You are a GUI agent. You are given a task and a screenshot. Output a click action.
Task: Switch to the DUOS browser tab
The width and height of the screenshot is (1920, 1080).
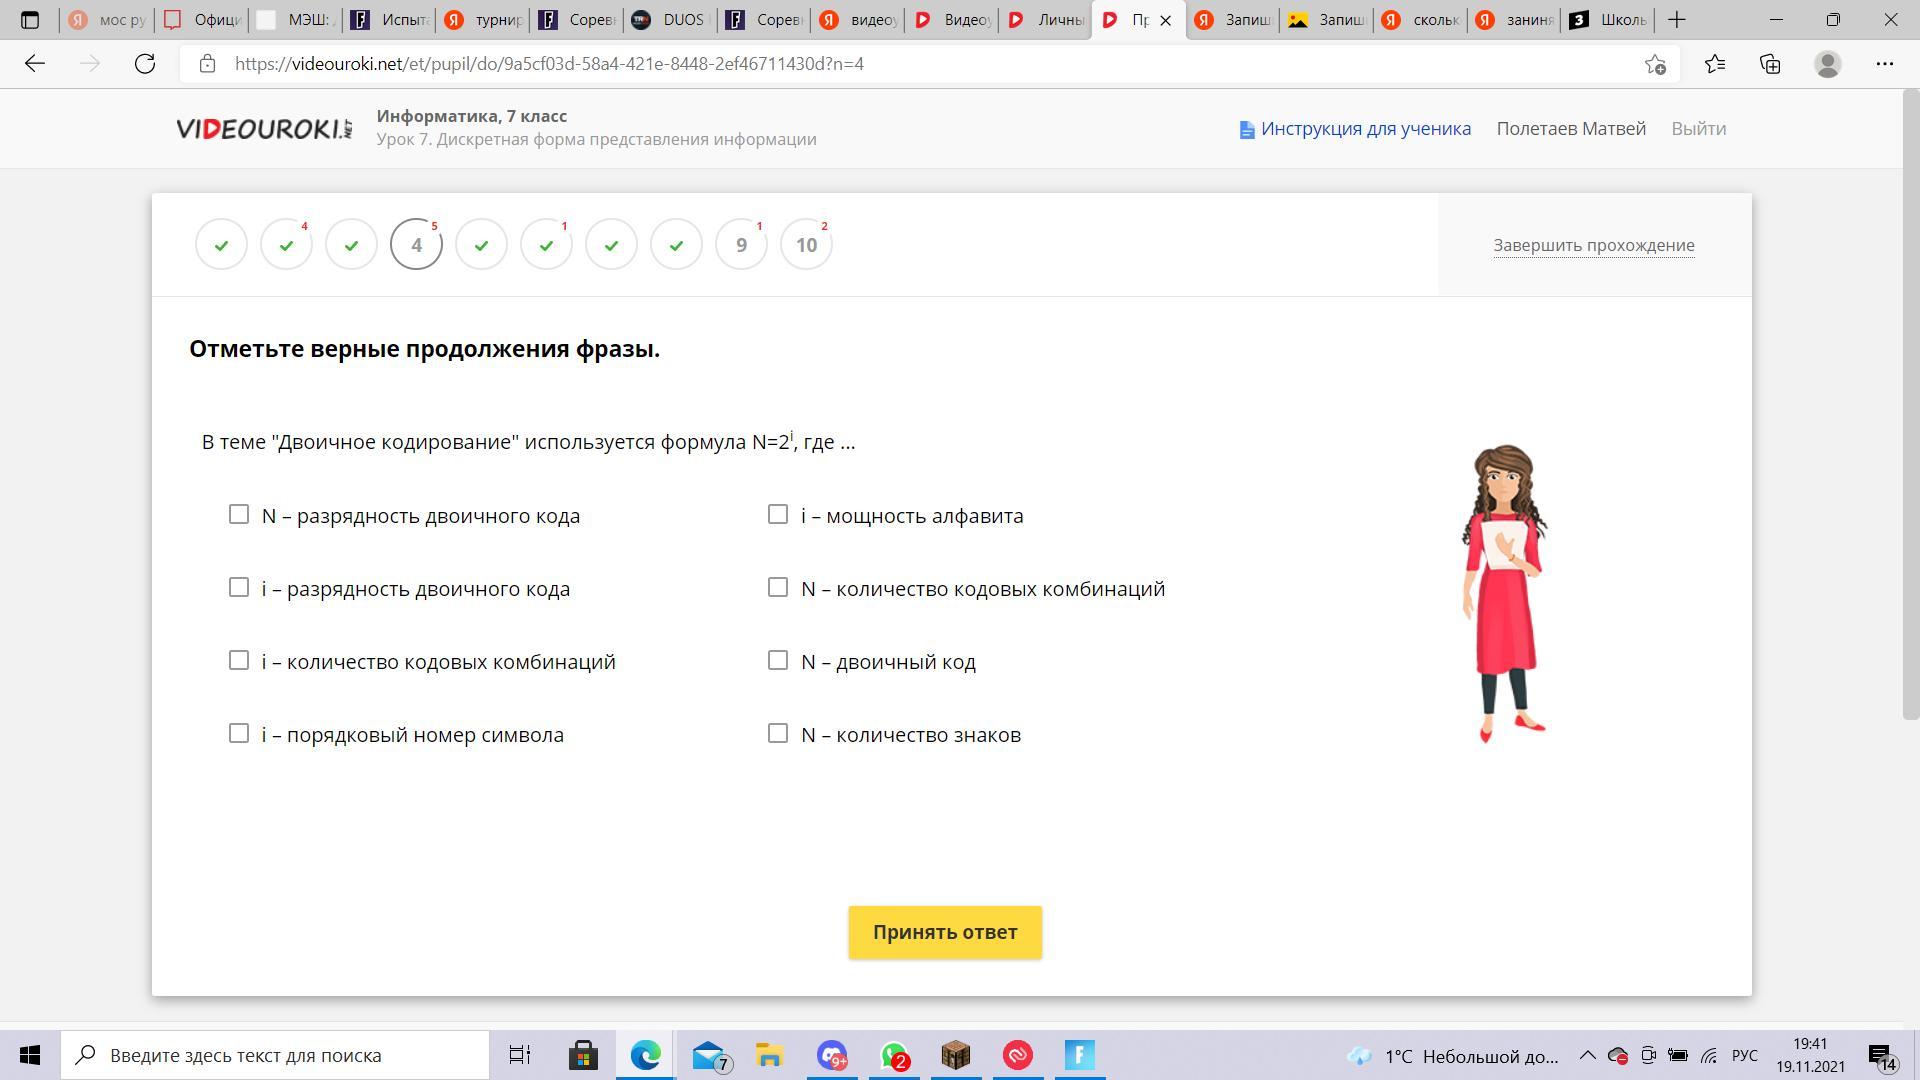[670, 20]
